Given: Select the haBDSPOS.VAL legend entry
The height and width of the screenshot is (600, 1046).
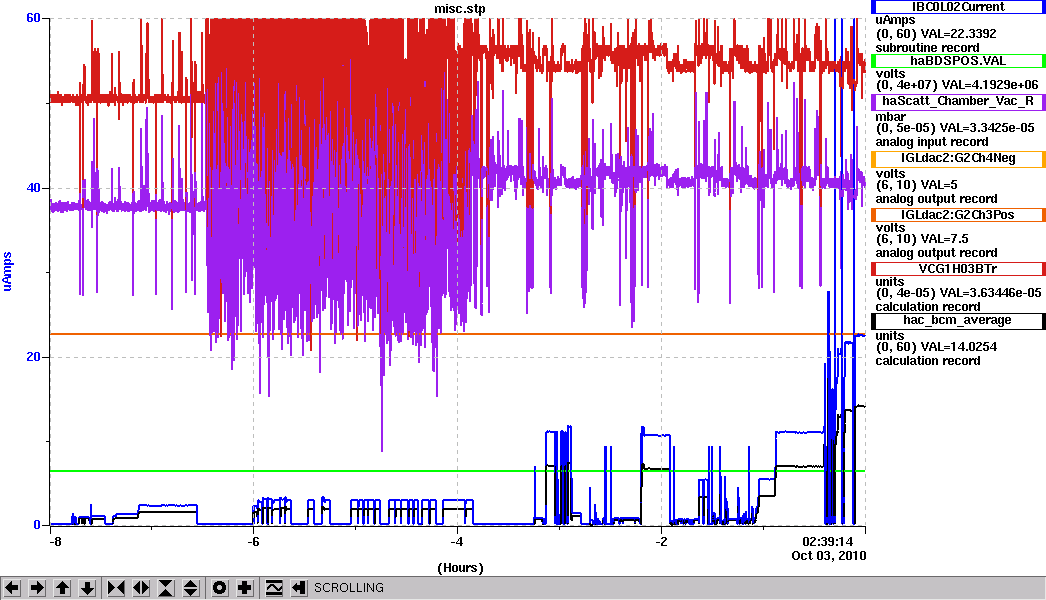Looking at the screenshot, I should (x=958, y=61).
